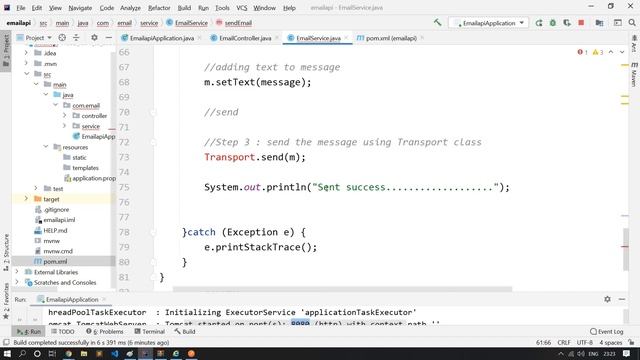
Task: Expand the .mvn folder
Action: 26,63
